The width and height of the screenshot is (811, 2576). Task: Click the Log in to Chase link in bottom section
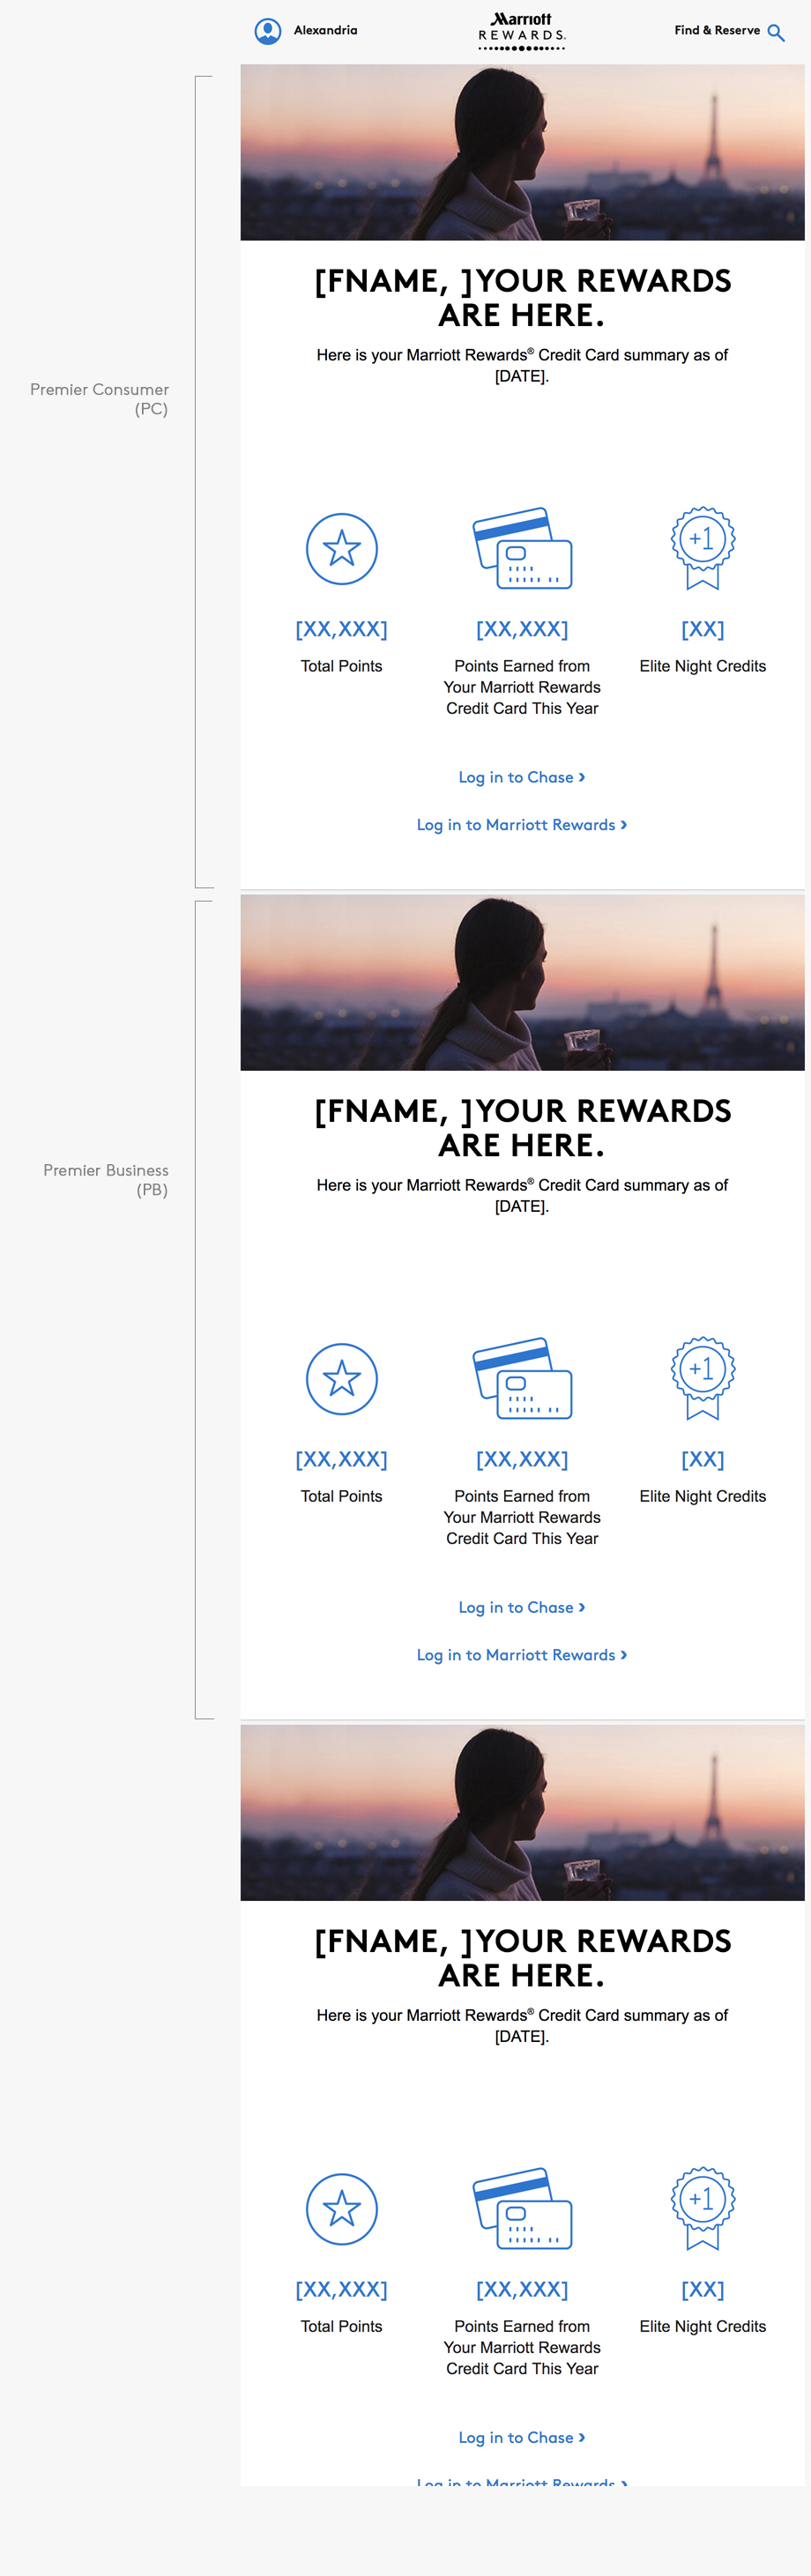pos(521,2437)
